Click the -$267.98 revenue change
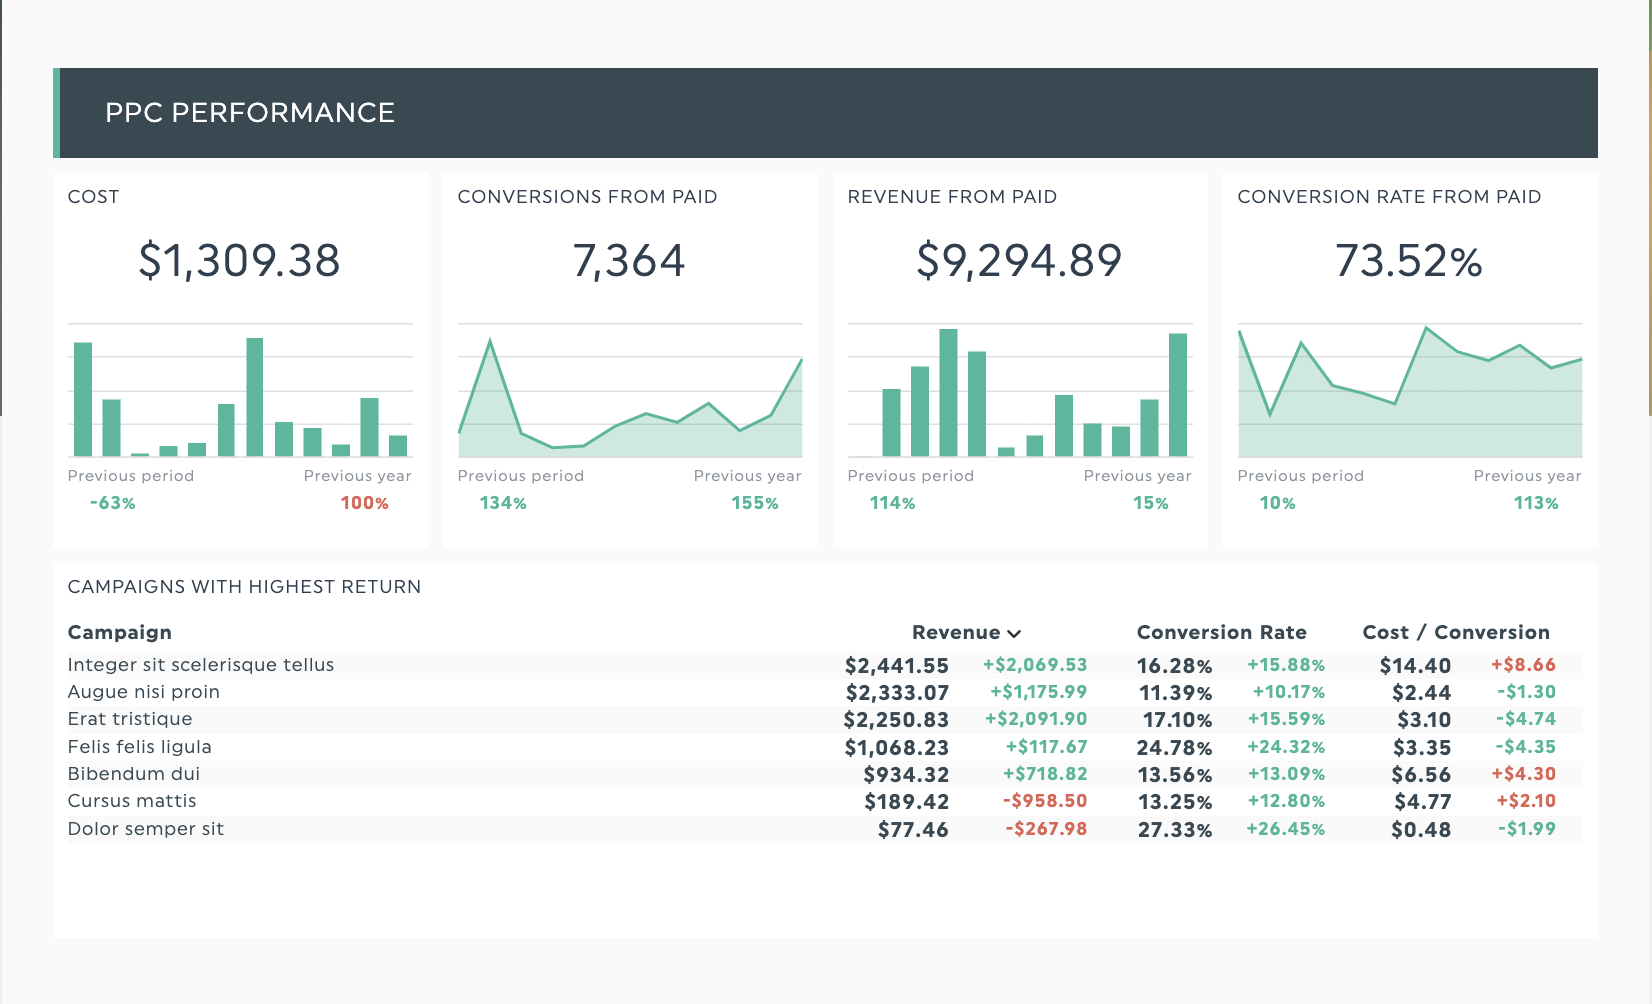 (1046, 829)
